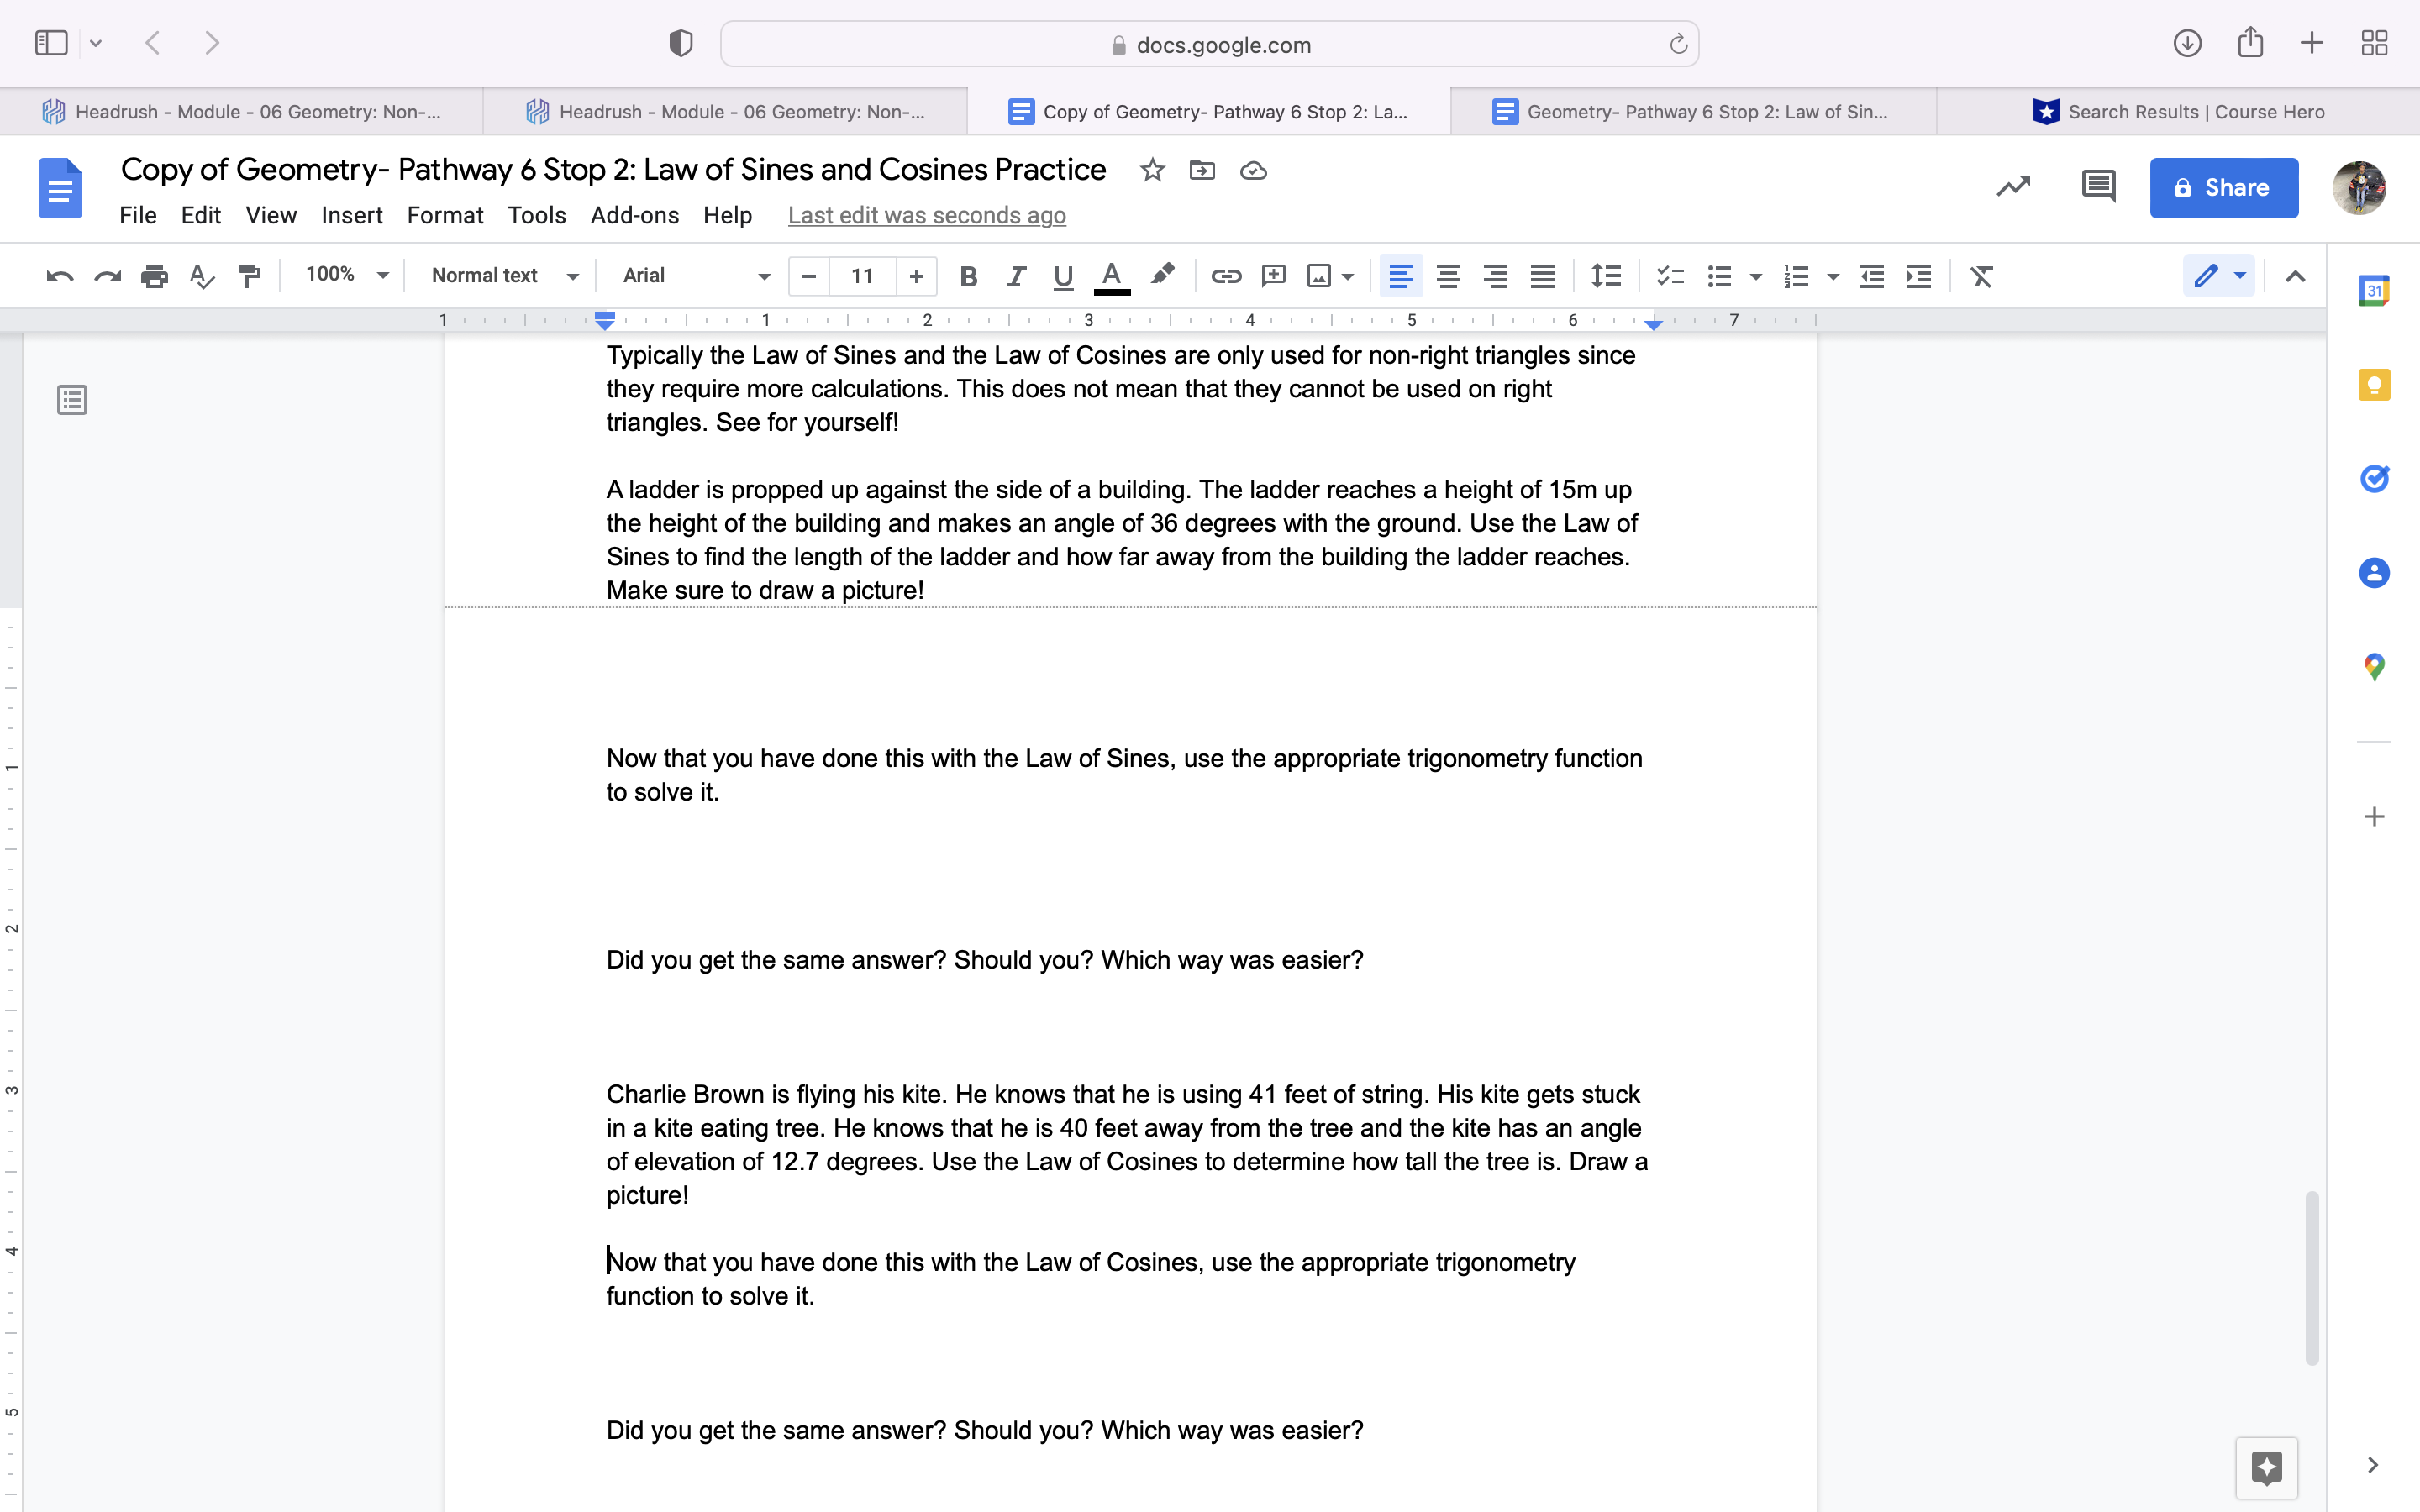
Task: Star this document
Action: 1152,170
